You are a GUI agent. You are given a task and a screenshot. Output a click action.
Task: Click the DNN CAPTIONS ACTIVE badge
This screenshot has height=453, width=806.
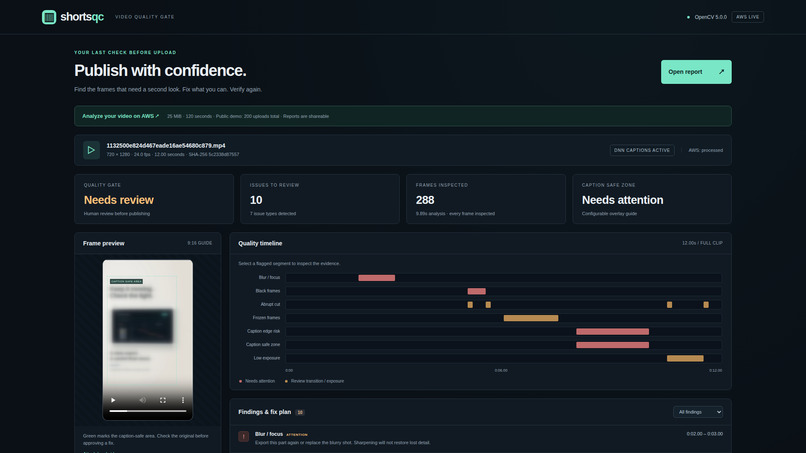point(642,150)
